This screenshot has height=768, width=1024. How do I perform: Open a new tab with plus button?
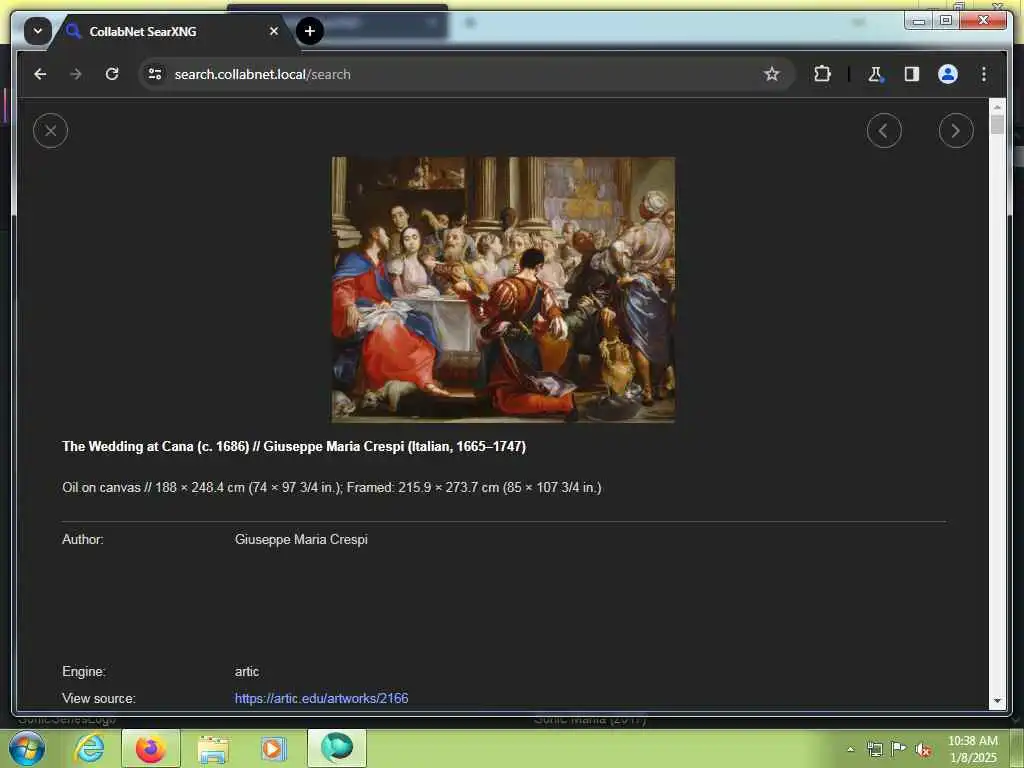310,31
